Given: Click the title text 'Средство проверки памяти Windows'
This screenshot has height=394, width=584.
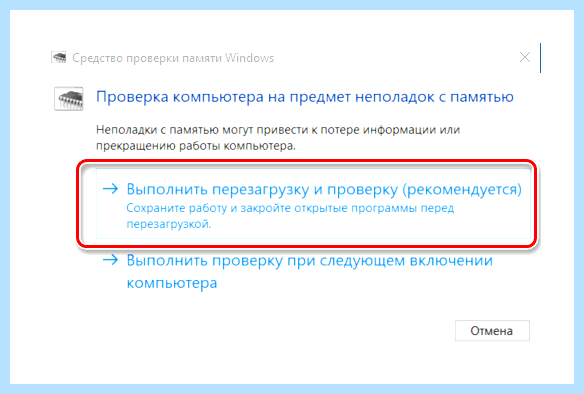Looking at the screenshot, I should tap(173, 58).
